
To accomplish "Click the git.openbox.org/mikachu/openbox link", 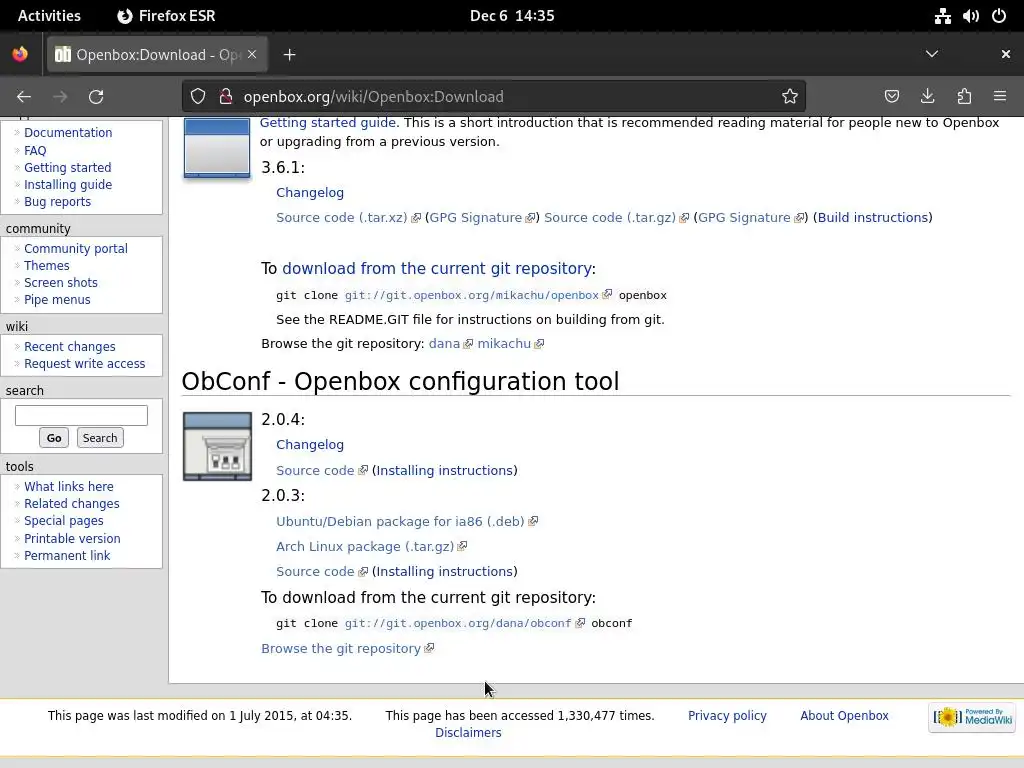I will pyautogui.click(x=472, y=295).
